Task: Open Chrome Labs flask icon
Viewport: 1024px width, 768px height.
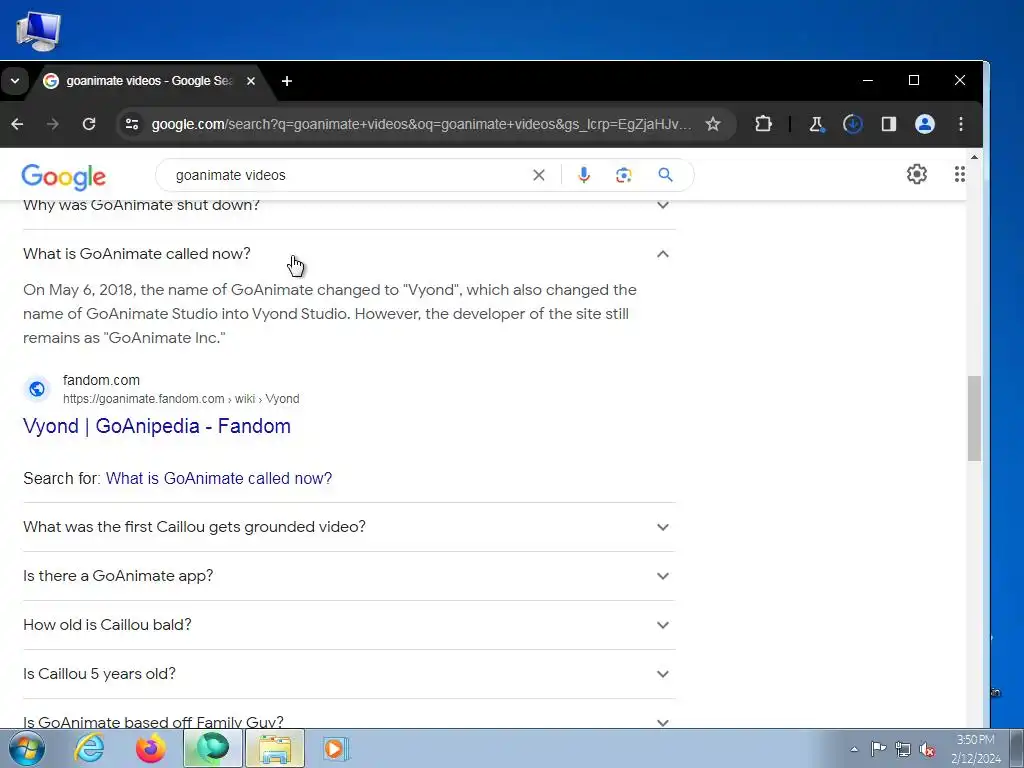Action: [816, 124]
